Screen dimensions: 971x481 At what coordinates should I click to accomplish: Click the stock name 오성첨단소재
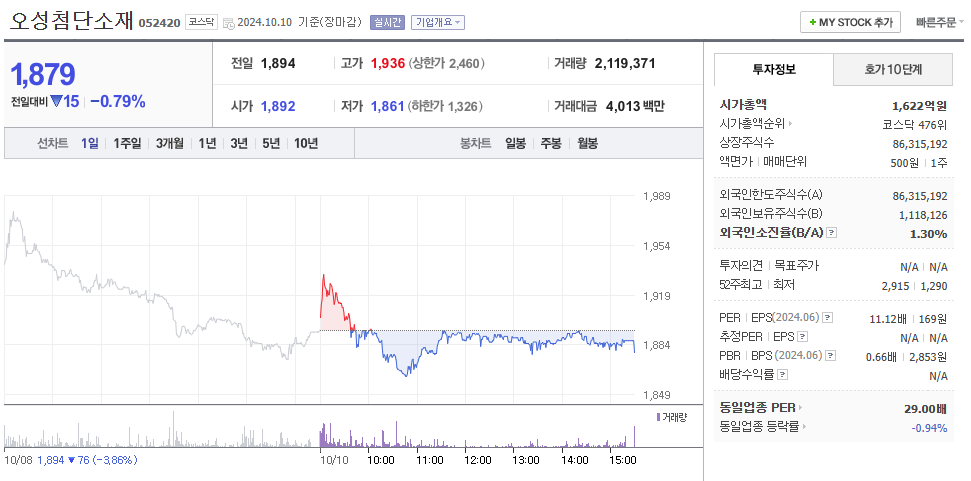click(71, 21)
